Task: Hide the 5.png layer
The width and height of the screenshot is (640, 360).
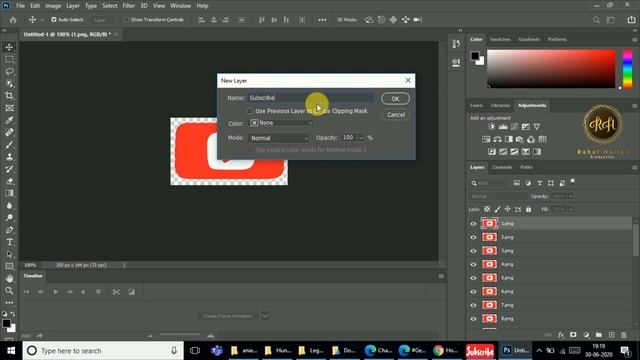Action: [473, 278]
